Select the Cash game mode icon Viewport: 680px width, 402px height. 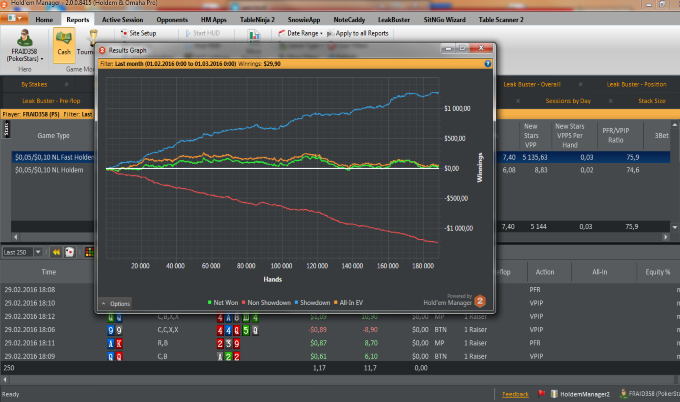coord(64,44)
